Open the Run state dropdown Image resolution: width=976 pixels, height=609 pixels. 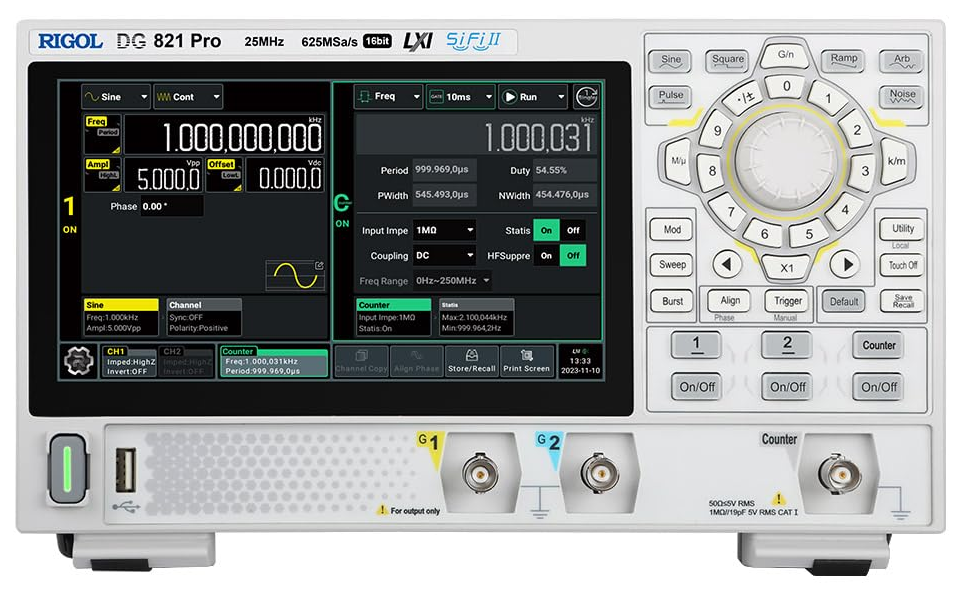pos(533,97)
